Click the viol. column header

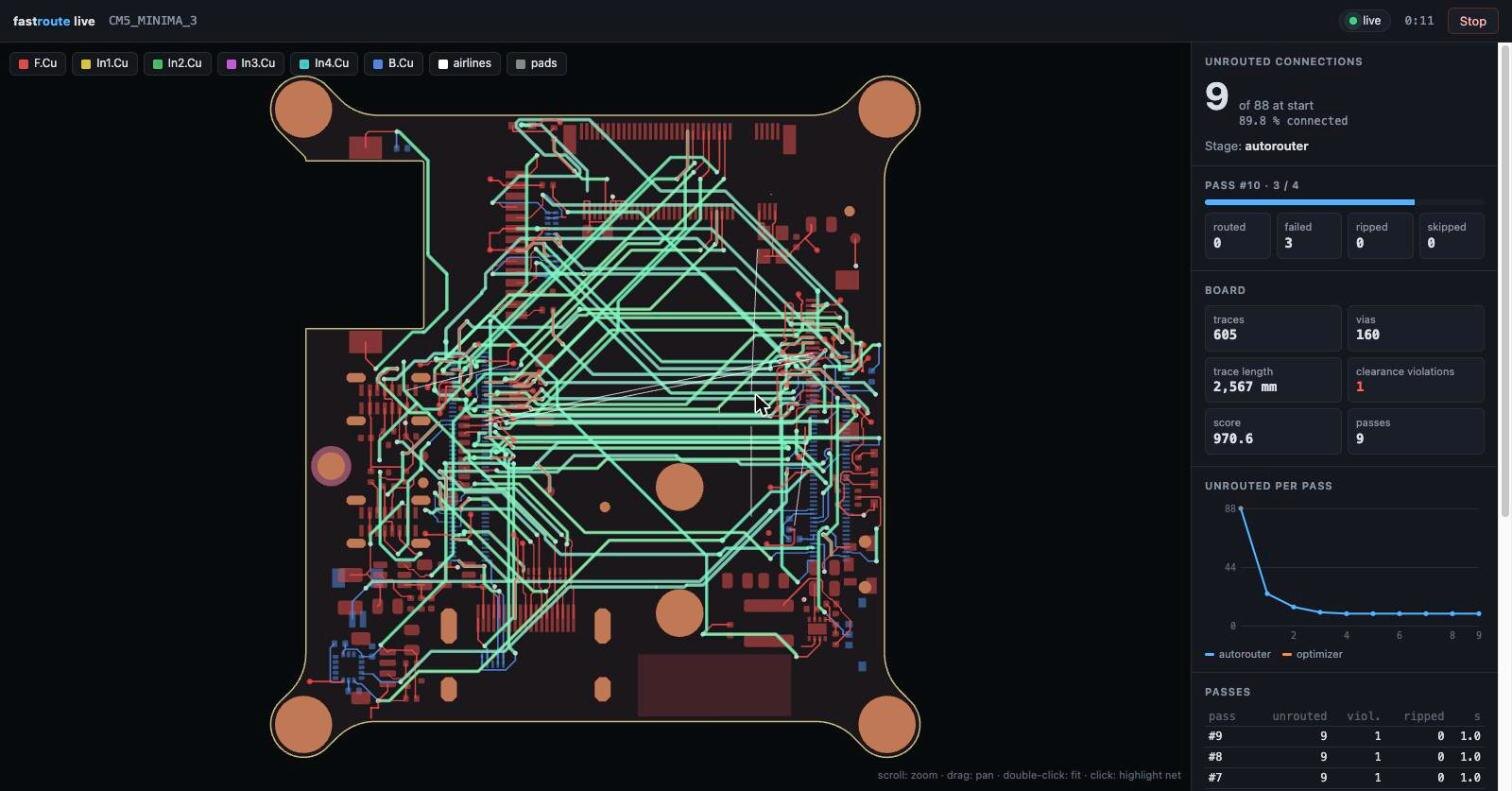(1364, 716)
